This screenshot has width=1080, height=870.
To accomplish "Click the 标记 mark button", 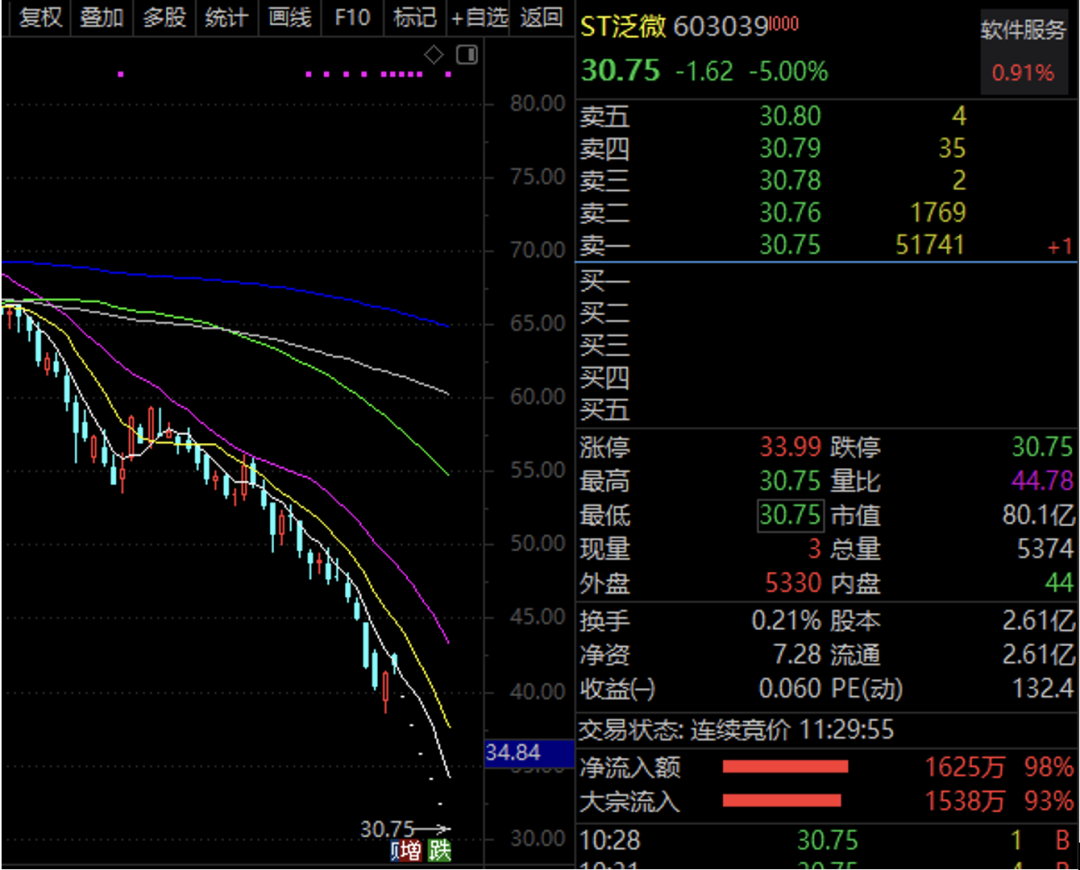I will [x=414, y=18].
